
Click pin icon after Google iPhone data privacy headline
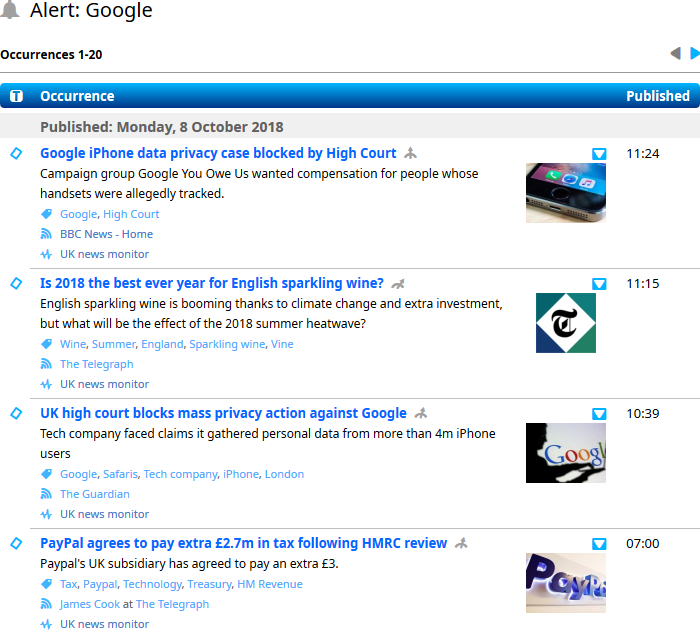pos(410,154)
